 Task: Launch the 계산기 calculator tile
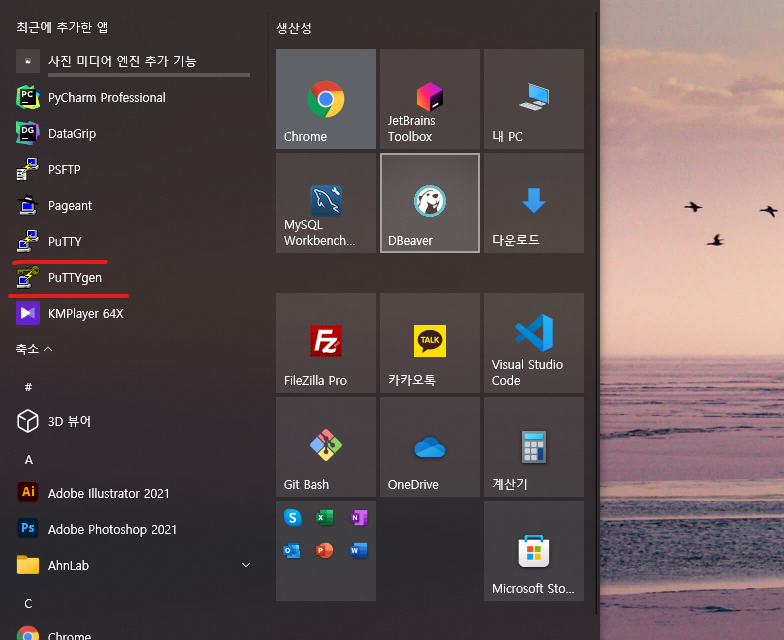(534, 446)
